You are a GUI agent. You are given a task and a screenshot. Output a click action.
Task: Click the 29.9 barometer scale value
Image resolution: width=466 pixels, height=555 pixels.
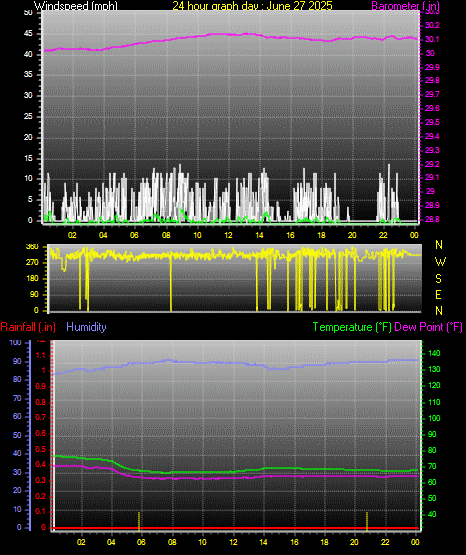tap(432, 67)
